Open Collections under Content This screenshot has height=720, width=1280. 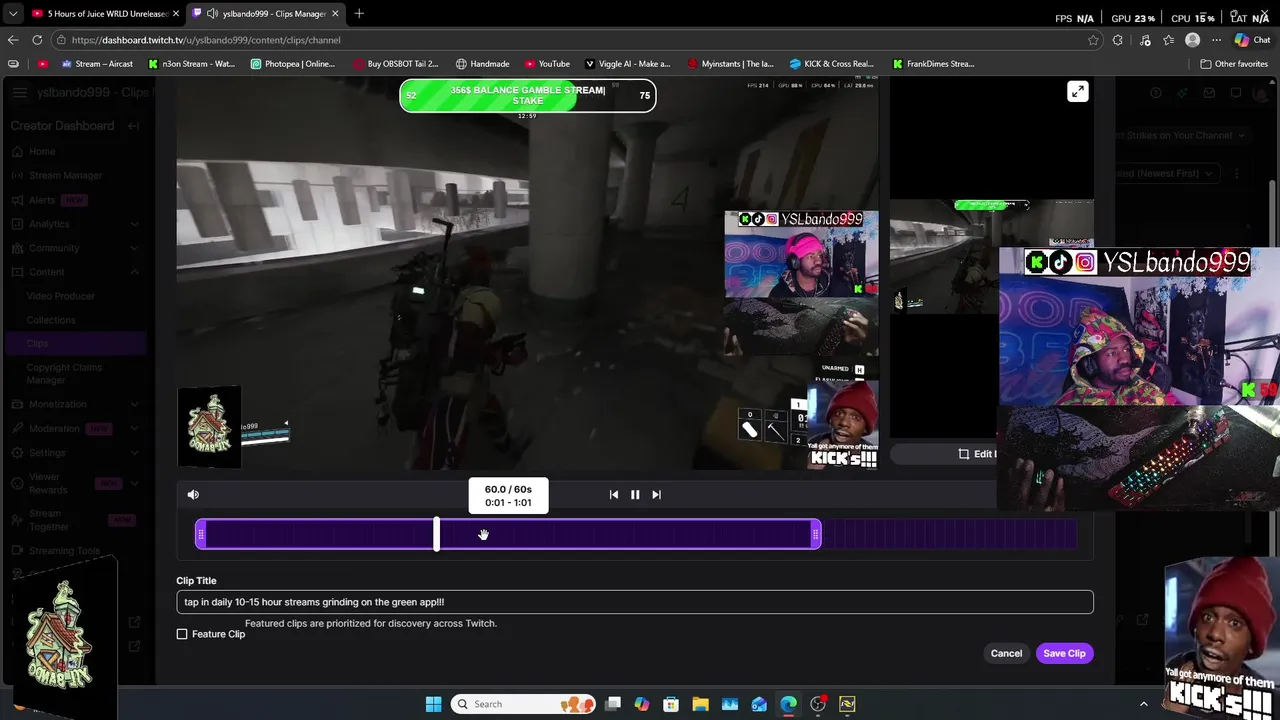pyautogui.click(x=51, y=320)
